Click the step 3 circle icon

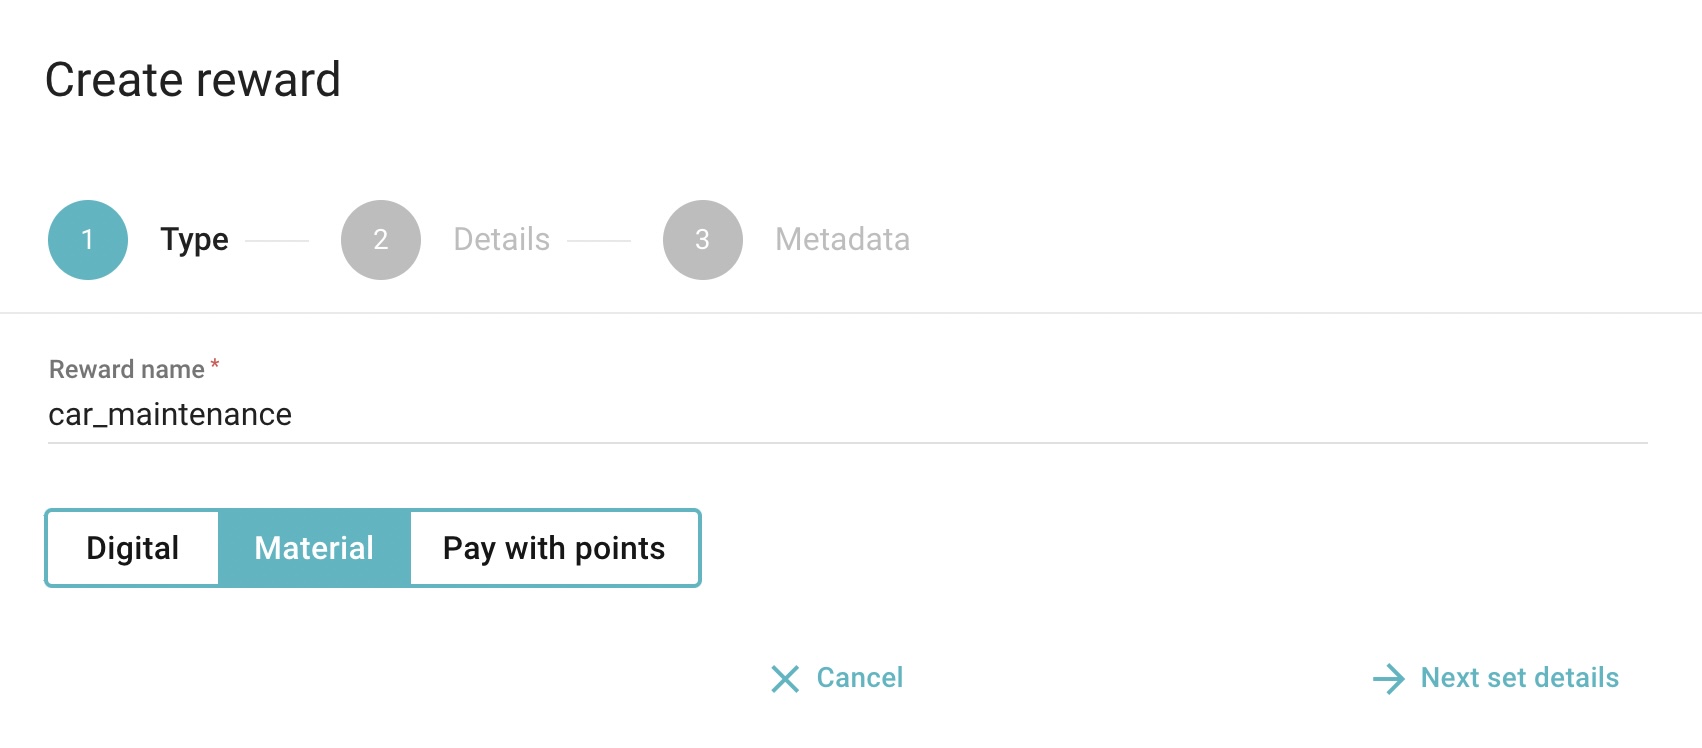[x=703, y=240]
